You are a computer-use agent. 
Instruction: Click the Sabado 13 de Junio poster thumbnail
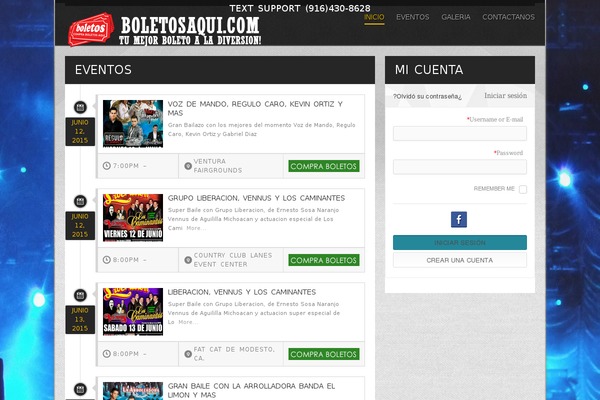tap(133, 312)
